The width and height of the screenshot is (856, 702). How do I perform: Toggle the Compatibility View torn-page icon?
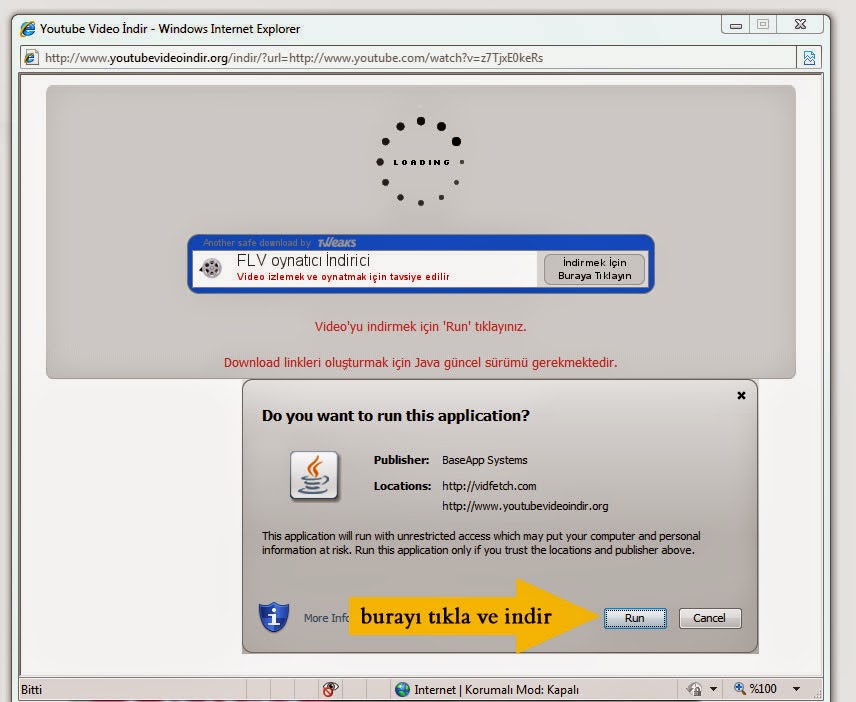[x=809, y=58]
